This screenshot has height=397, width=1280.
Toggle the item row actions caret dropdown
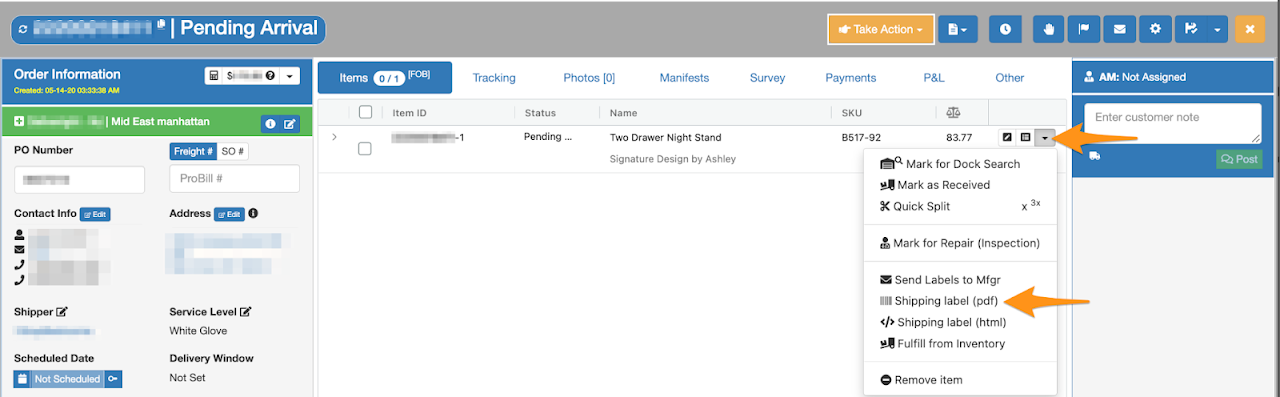(1044, 137)
